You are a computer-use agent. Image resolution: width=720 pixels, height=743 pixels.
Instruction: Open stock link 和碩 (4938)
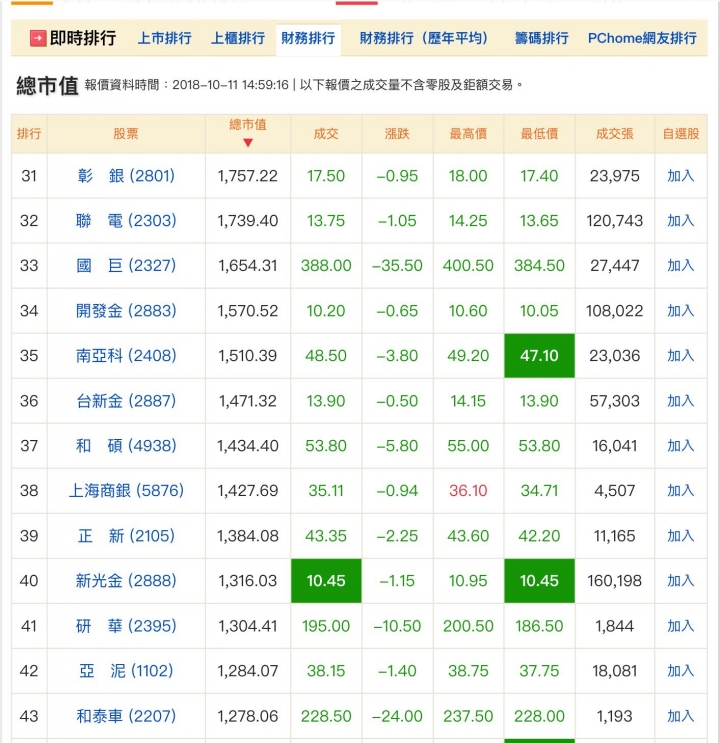pos(126,445)
